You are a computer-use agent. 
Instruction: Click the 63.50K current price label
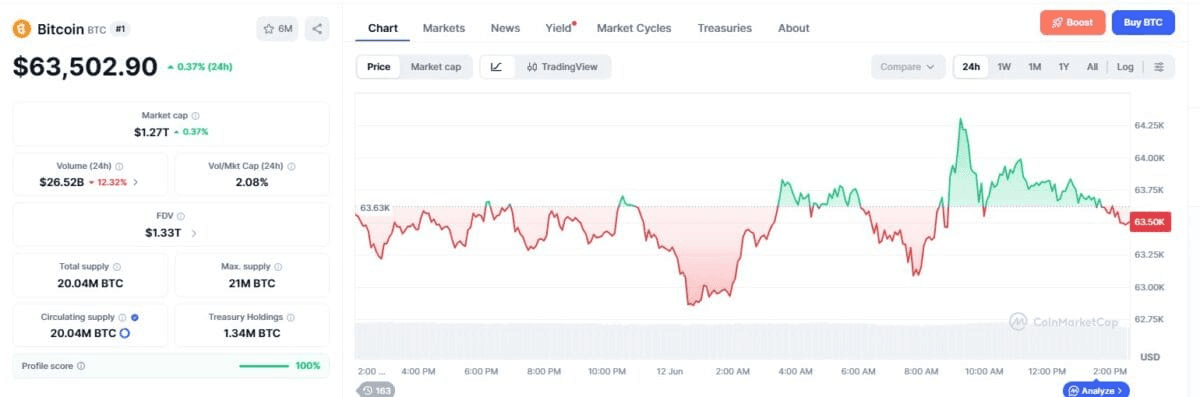tap(1150, 221)
